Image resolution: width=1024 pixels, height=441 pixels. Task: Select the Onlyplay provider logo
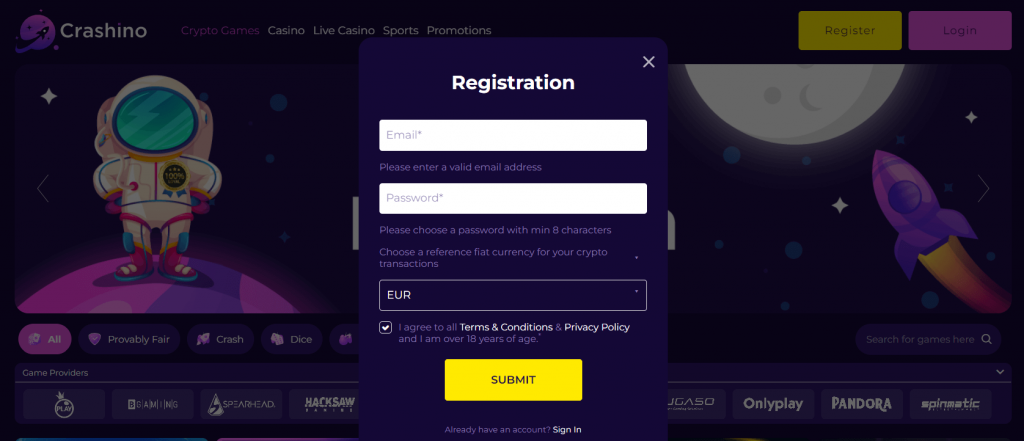(x=773, y=404)
